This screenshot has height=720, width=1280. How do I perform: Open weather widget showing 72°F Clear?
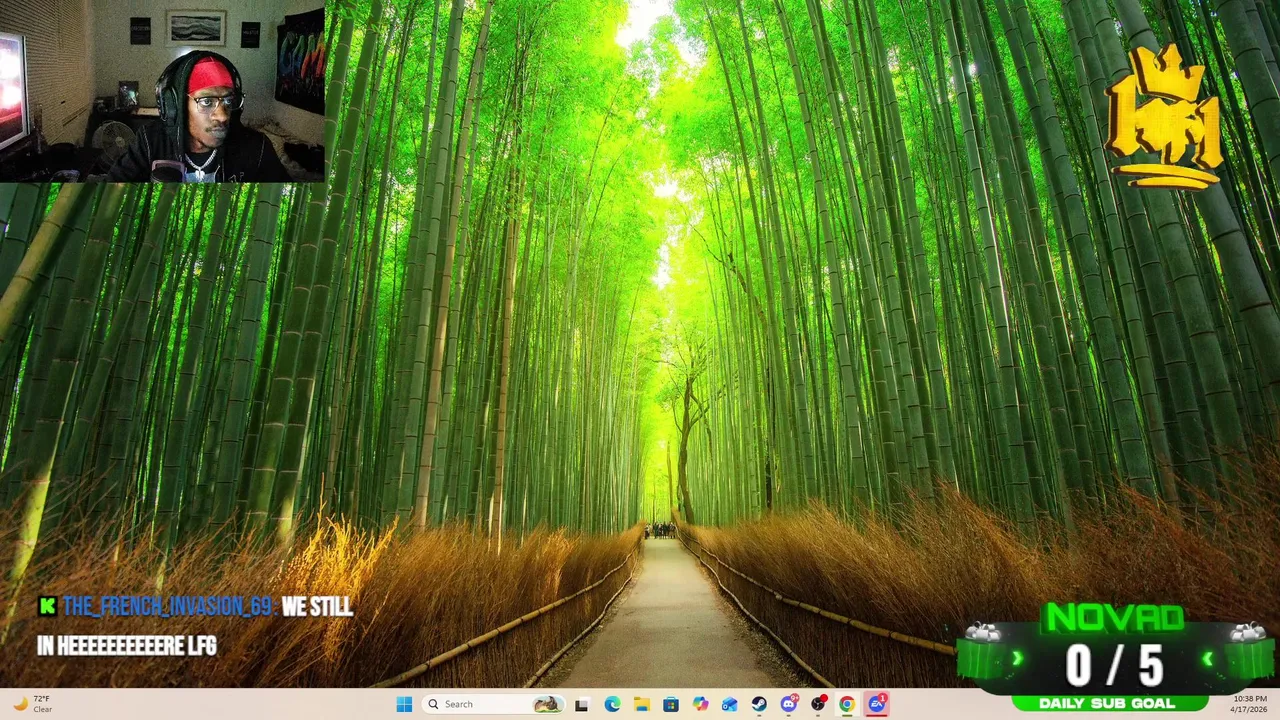pos(32,704)
